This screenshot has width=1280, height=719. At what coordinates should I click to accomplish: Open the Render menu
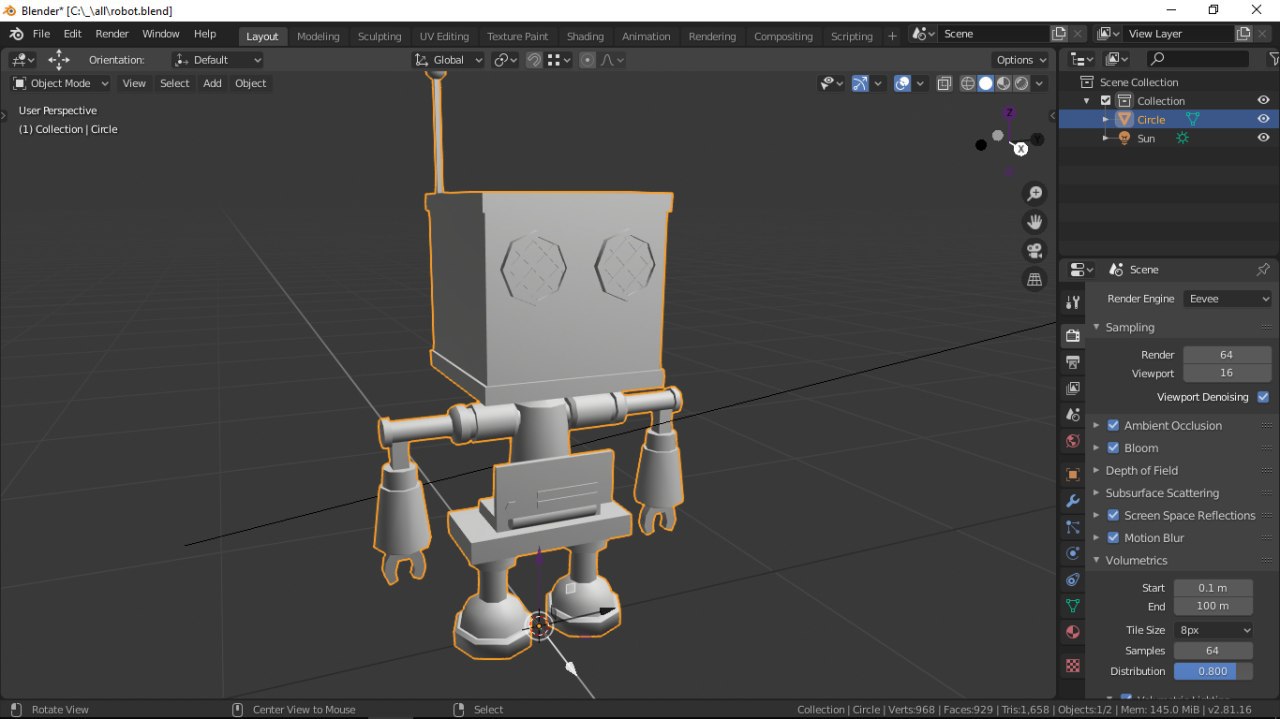coord(112,34)
